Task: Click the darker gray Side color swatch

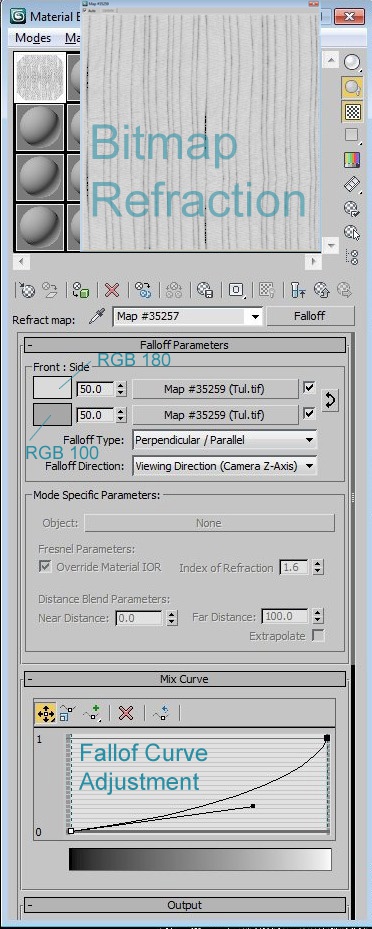Action: 52,415
